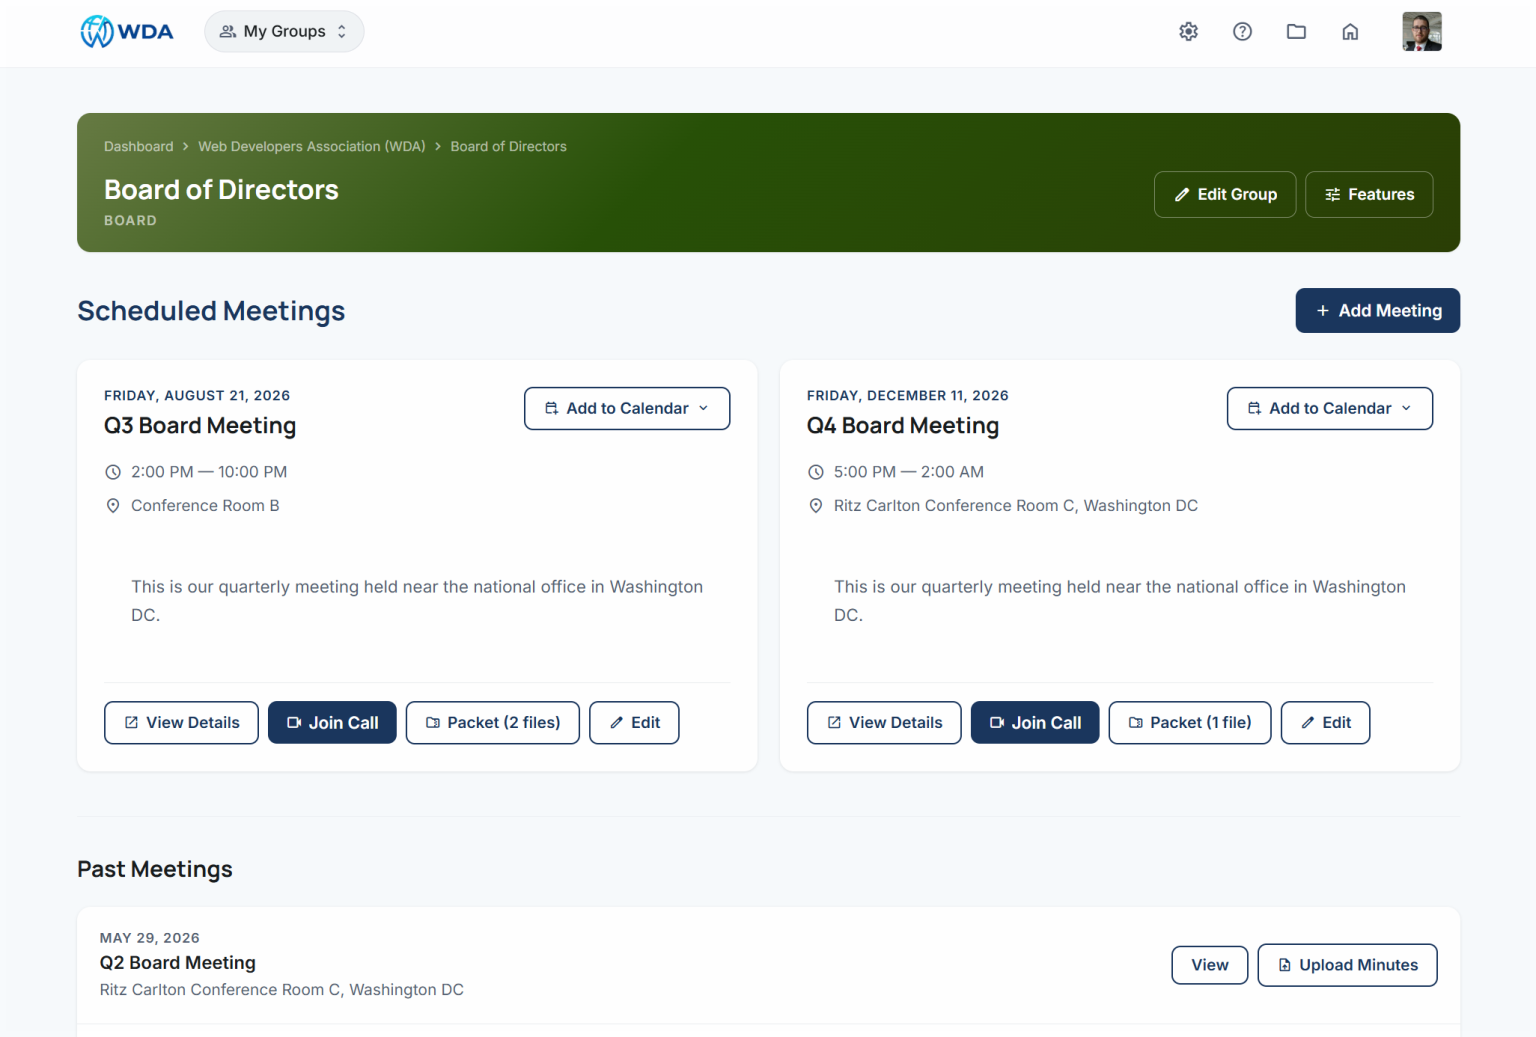
Task: Click the Friday, August 21, 2026 date
Action: pyautogui.click(x=197, y=396)
